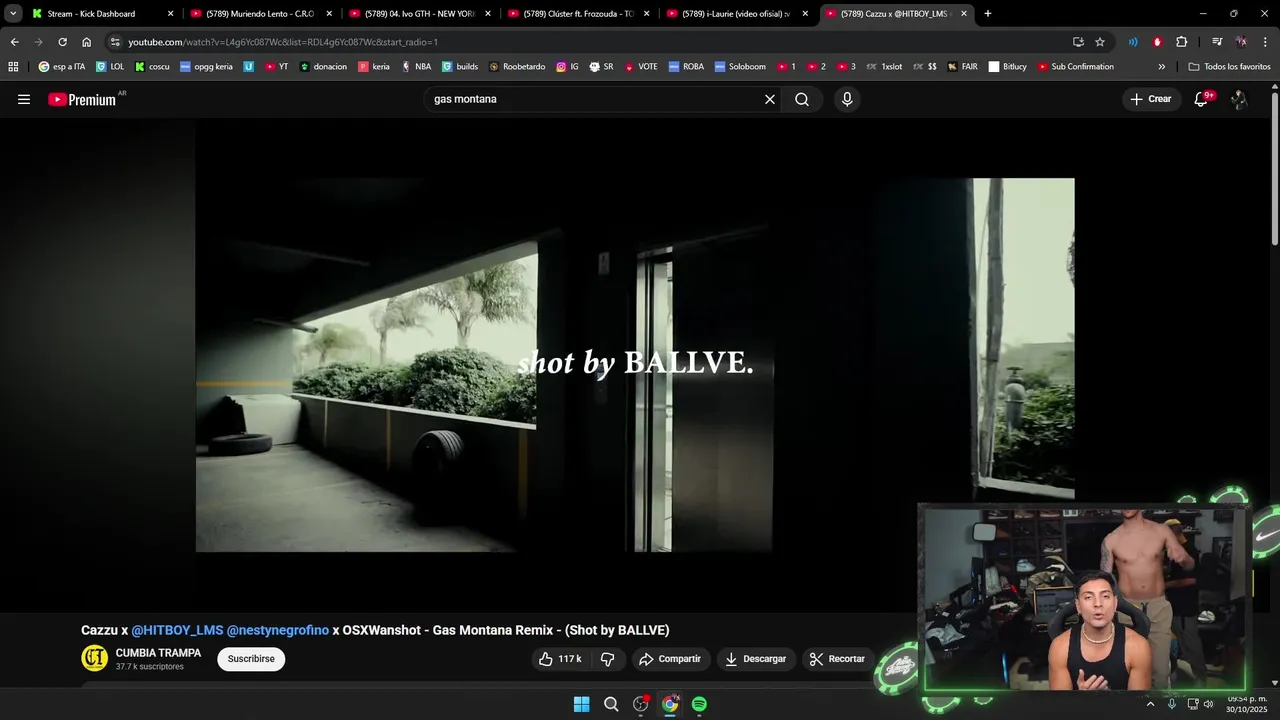This screenshot has height=720, width=1280.
Task: Go to YouTube Premium home logo
Action: click(82, 99)
